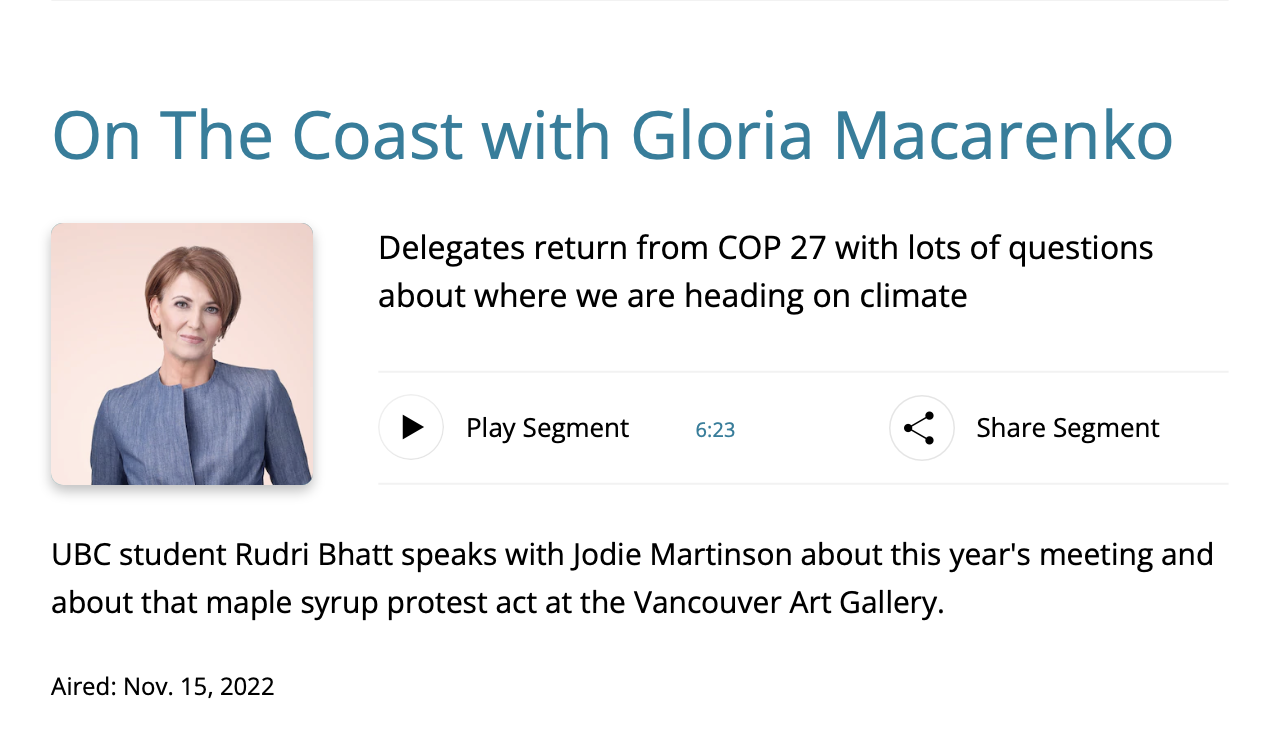Viewport: 1281px width, 740px height.
Task: Open the On The Coast show title link
Action: coord(612,136)
